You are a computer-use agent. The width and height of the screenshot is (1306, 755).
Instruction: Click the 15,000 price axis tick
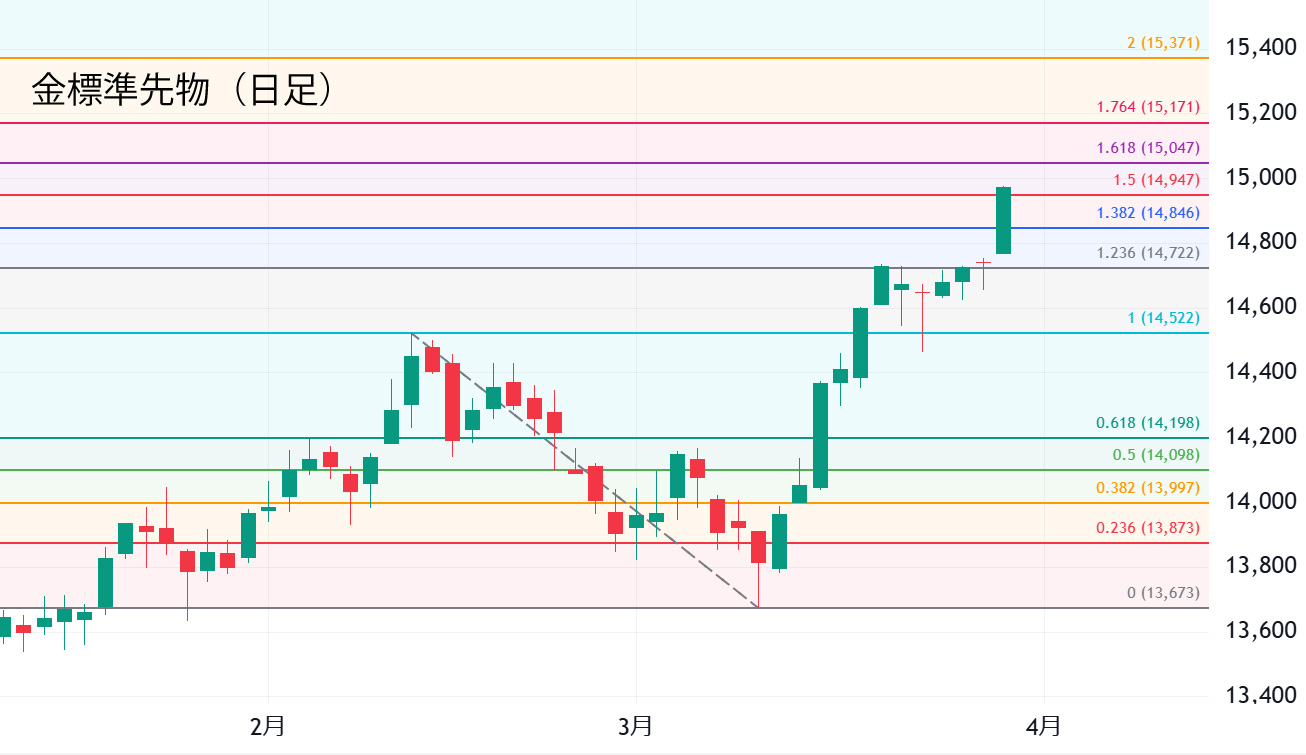coord(1260,177)
